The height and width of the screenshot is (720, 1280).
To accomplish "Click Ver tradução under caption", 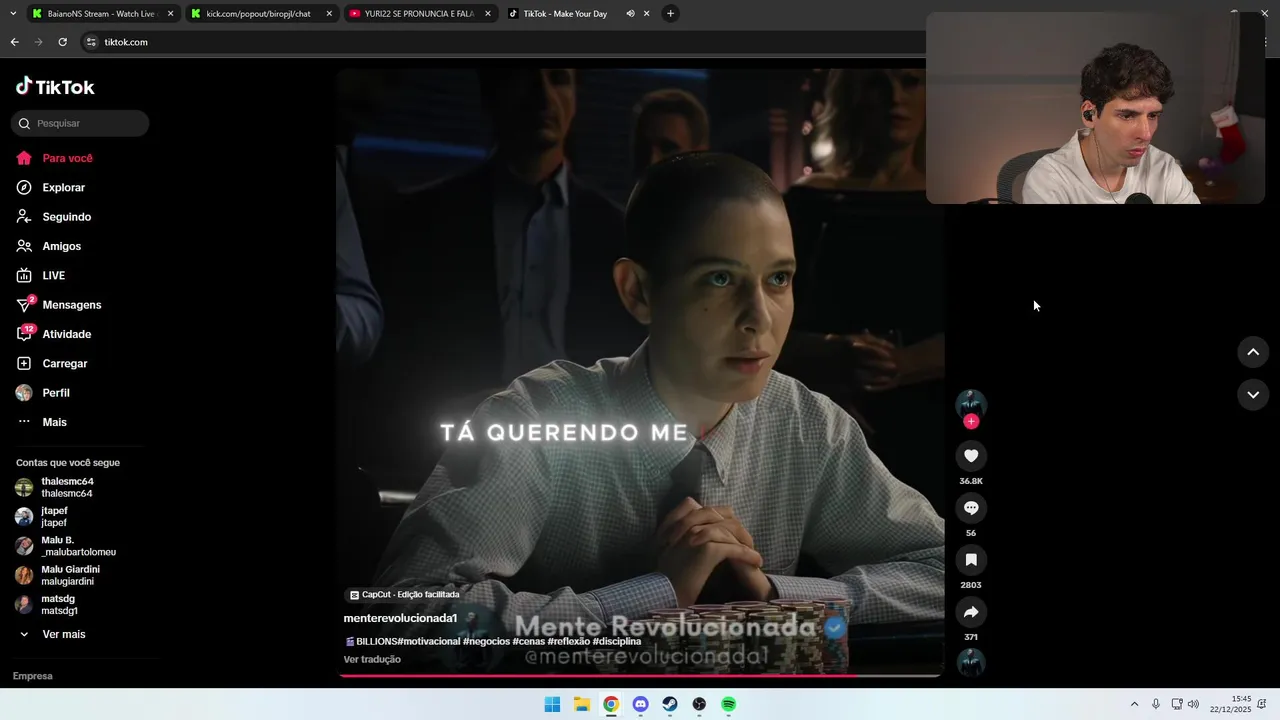I will pos(372,659).
